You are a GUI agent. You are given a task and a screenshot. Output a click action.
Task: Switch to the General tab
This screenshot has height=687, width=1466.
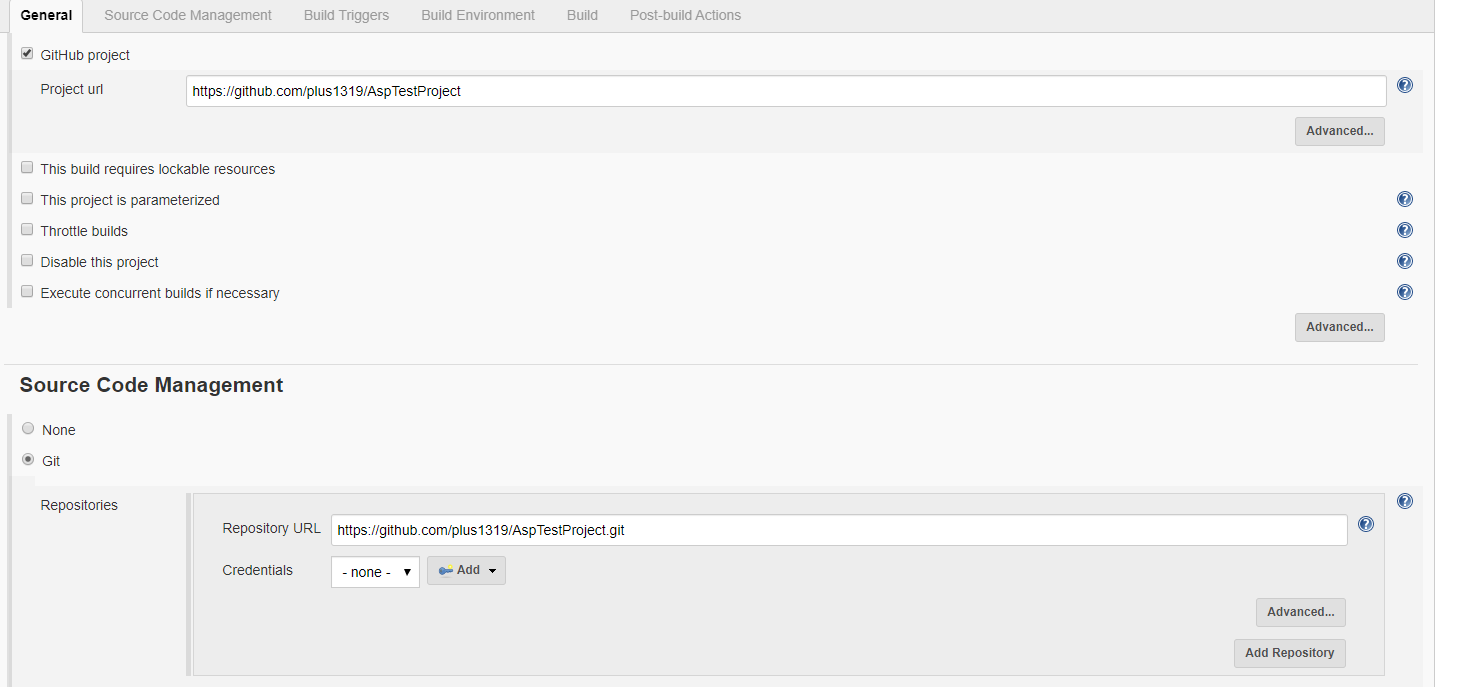[46, 15]
